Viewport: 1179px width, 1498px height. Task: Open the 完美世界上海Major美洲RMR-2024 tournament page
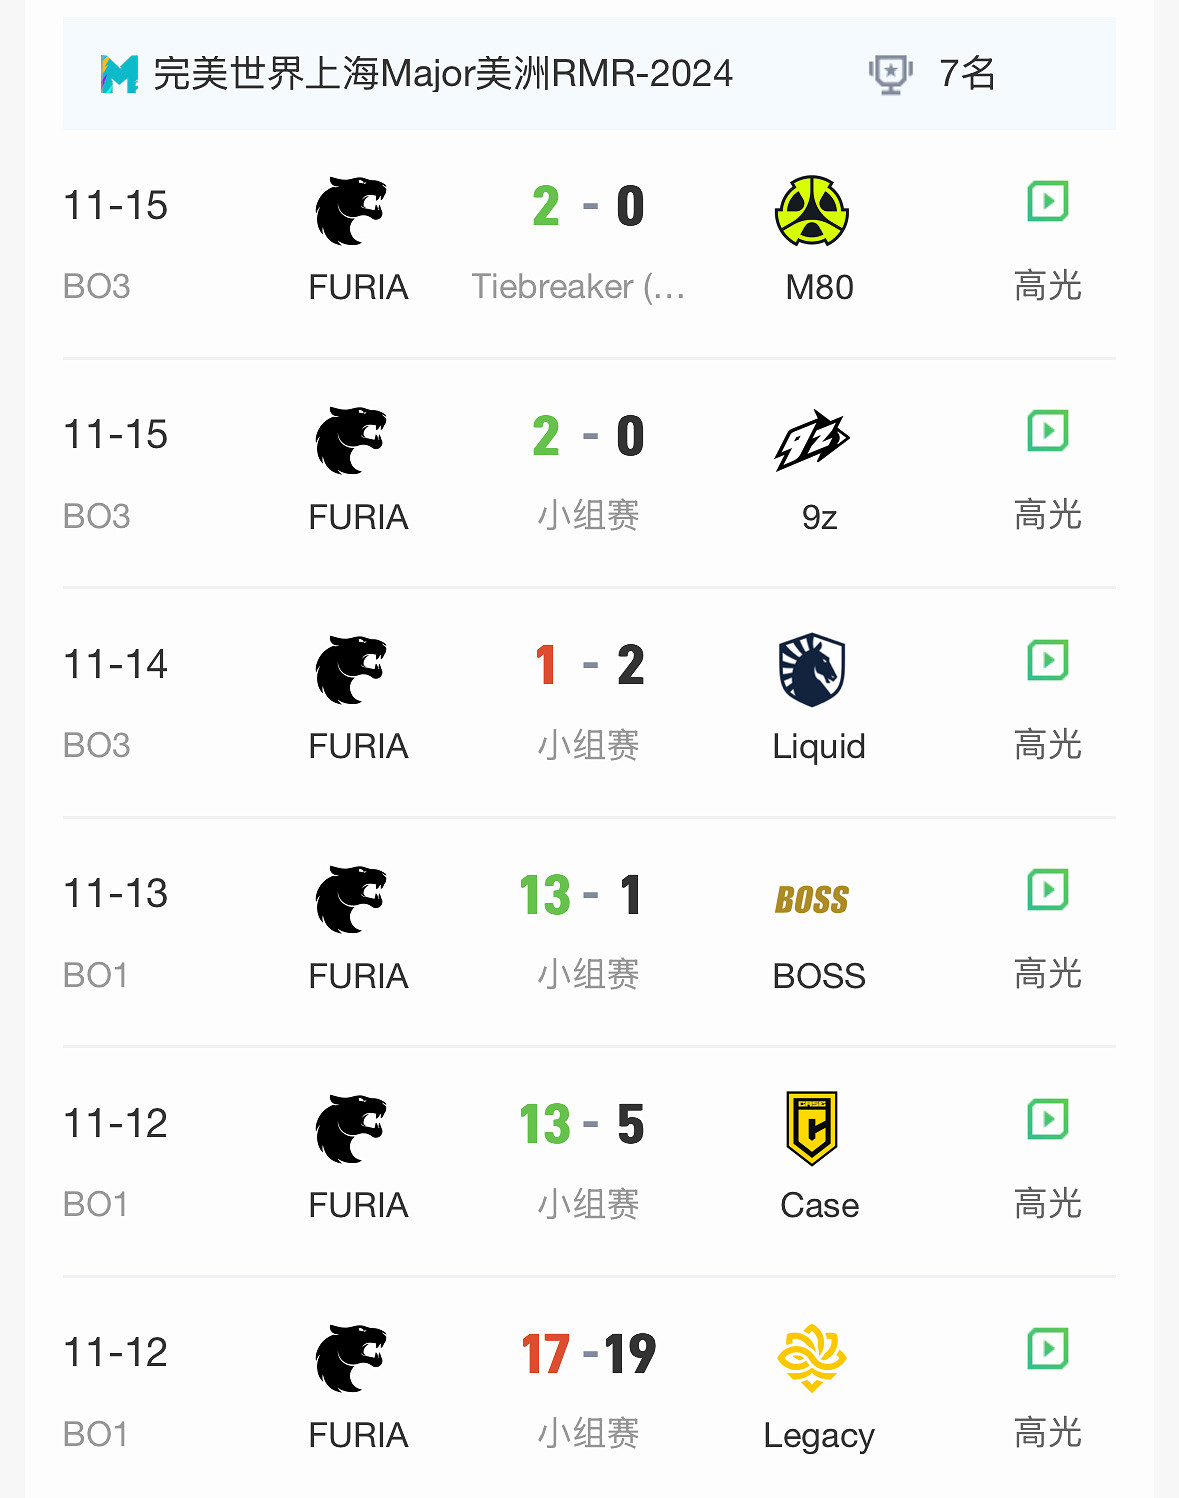point(443,74)
